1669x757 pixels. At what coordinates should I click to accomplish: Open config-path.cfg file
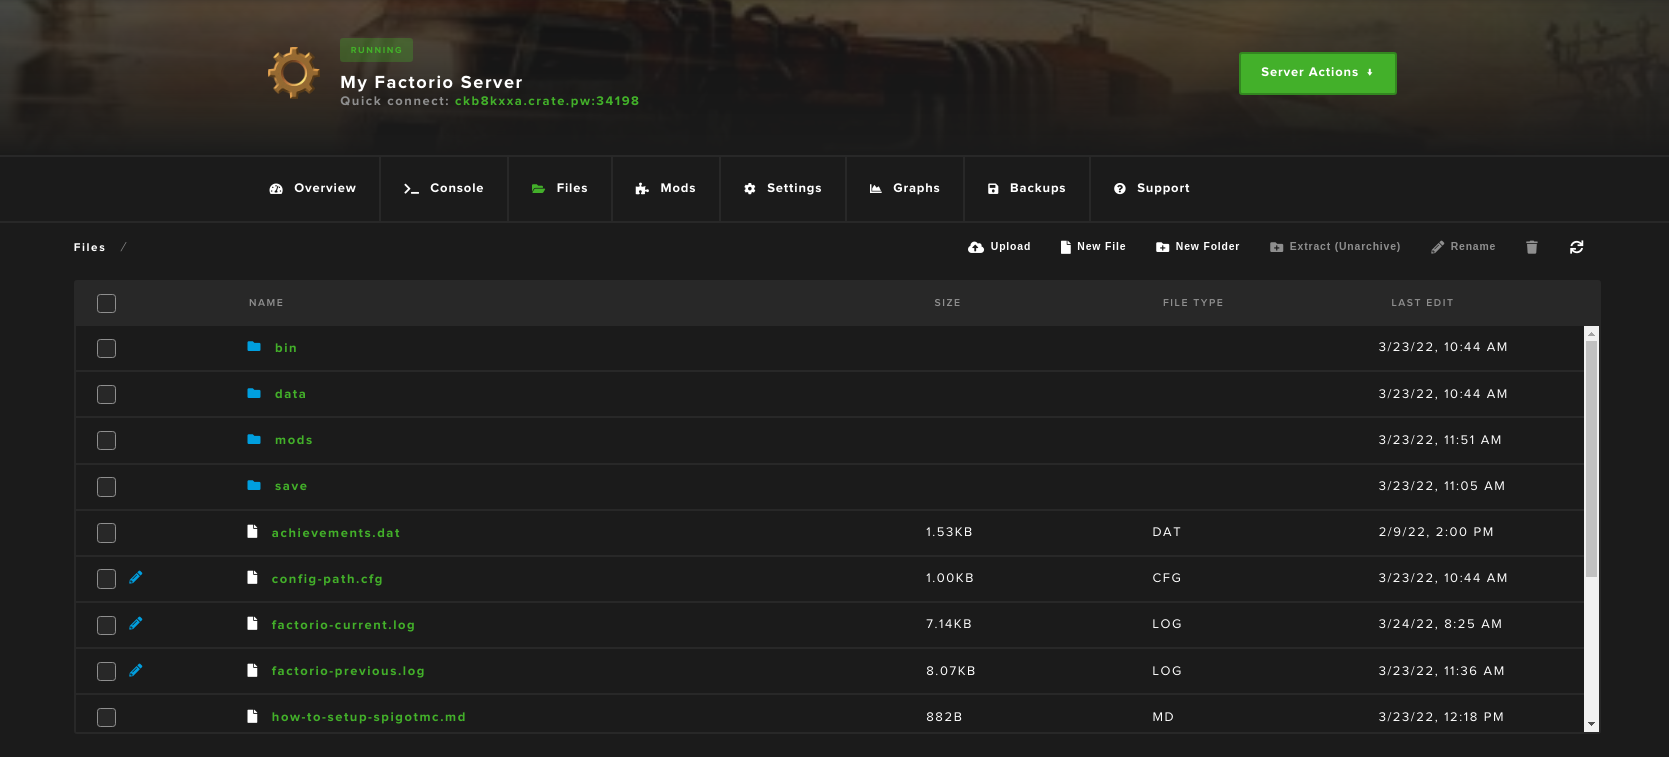coord(327,579)
